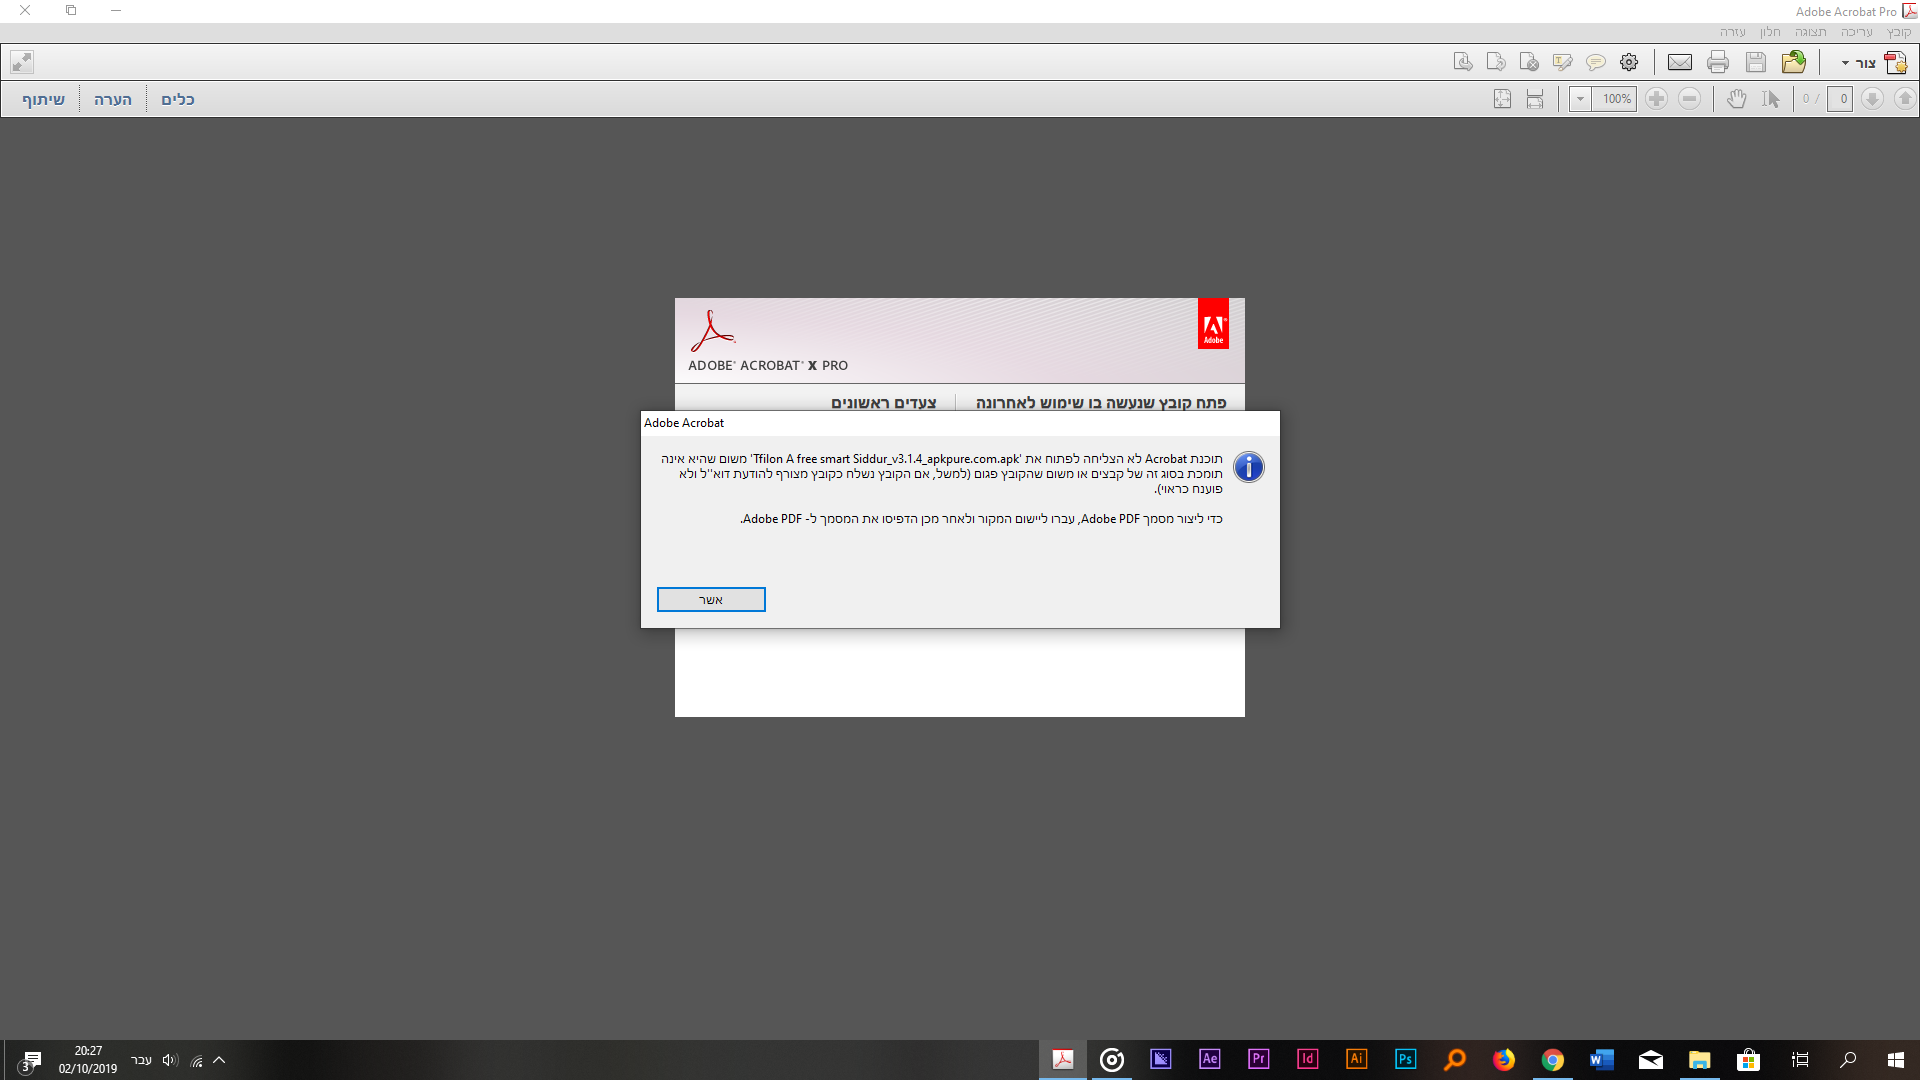This screenshot has height=1080, width=1920.
Task: Click the sticky note comment icon
Action: [x=1596, y=62]
